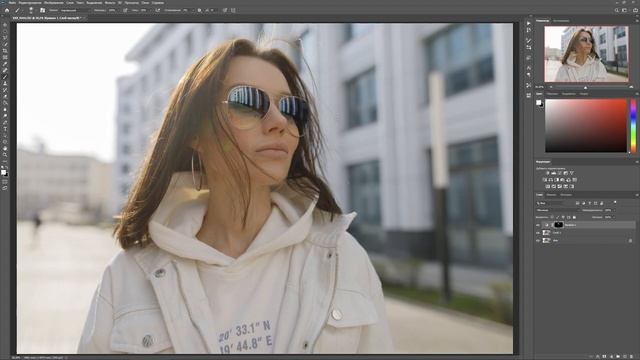Image resolution: width=640 pixels, height=360 pixels.
Task: Add an Invert adjustment
Action: (x=548, y=187)
